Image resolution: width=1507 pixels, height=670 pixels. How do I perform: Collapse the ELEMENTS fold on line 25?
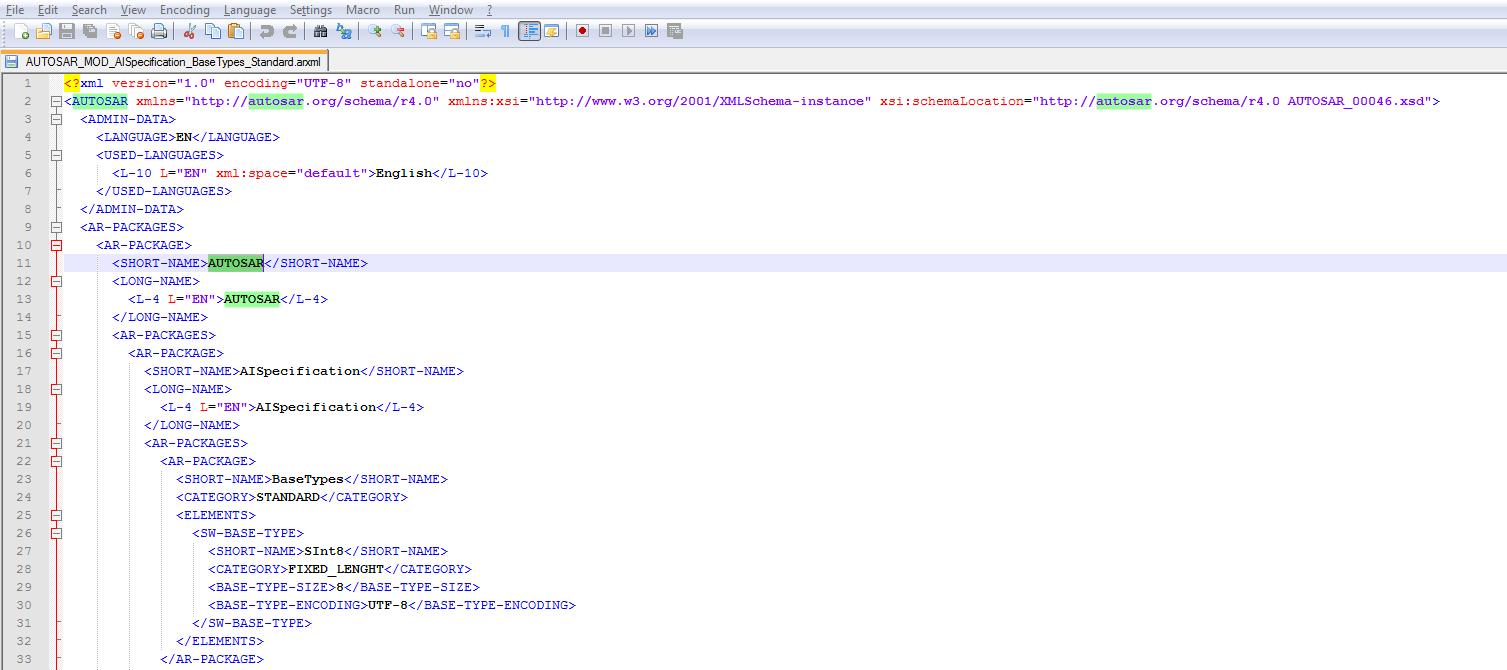pos(56,515)
